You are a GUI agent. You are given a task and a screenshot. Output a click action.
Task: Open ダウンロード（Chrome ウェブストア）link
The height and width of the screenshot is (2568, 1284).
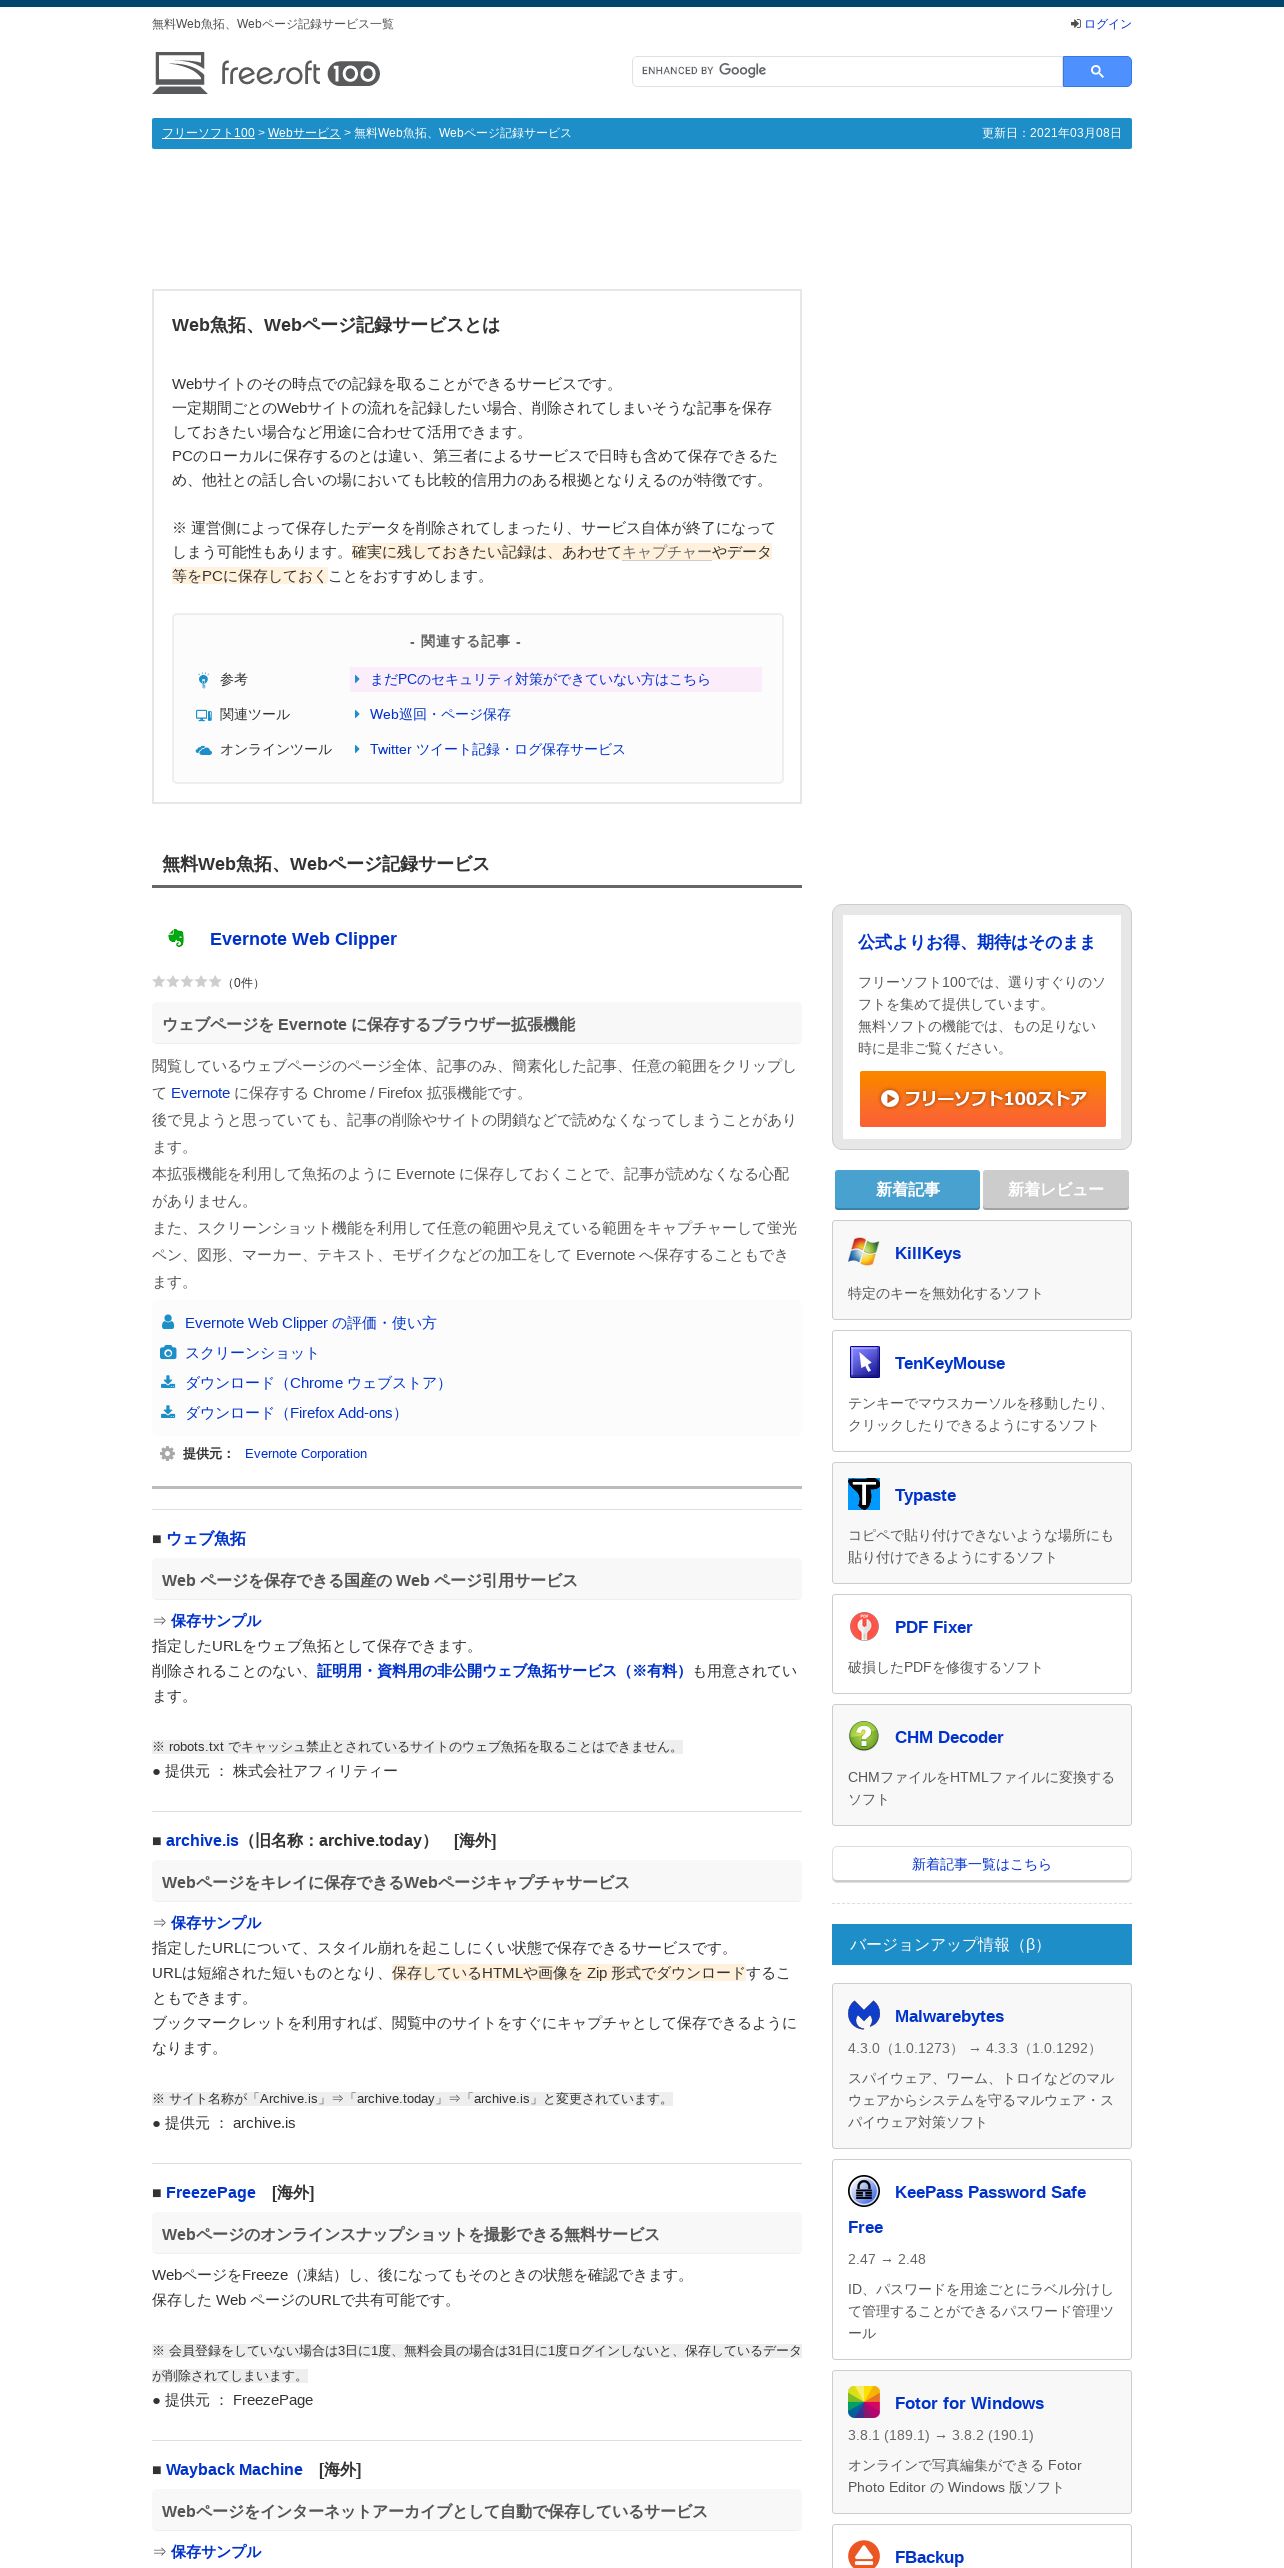click(318, 1383)
